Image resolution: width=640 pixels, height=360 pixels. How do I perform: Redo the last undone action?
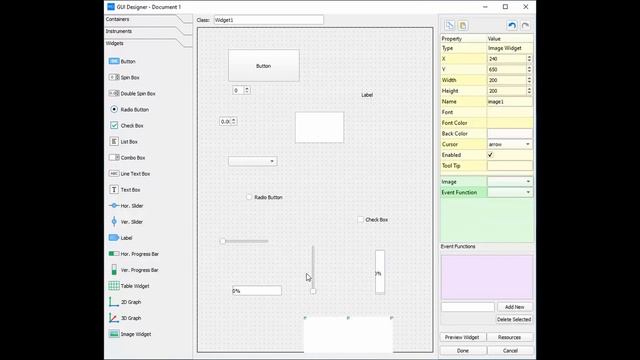point(525,25)
